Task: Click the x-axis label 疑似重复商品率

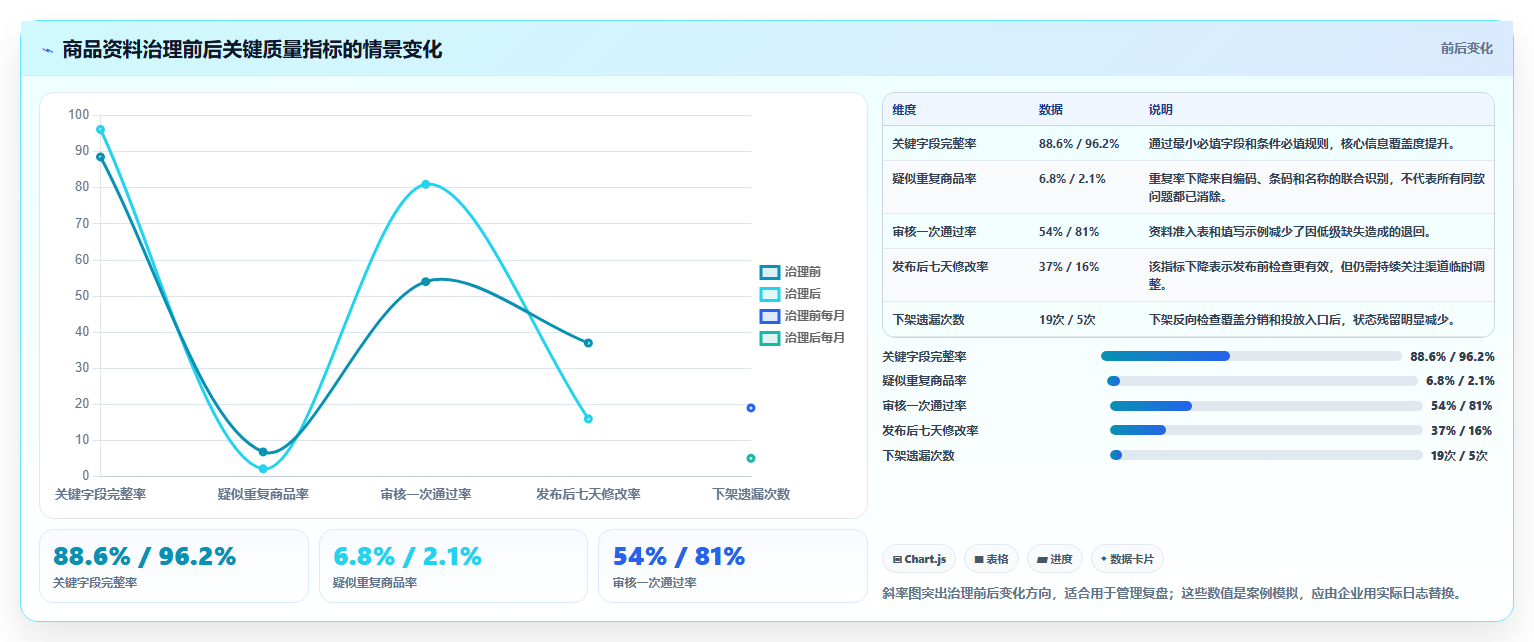Action: click(263, 494)
